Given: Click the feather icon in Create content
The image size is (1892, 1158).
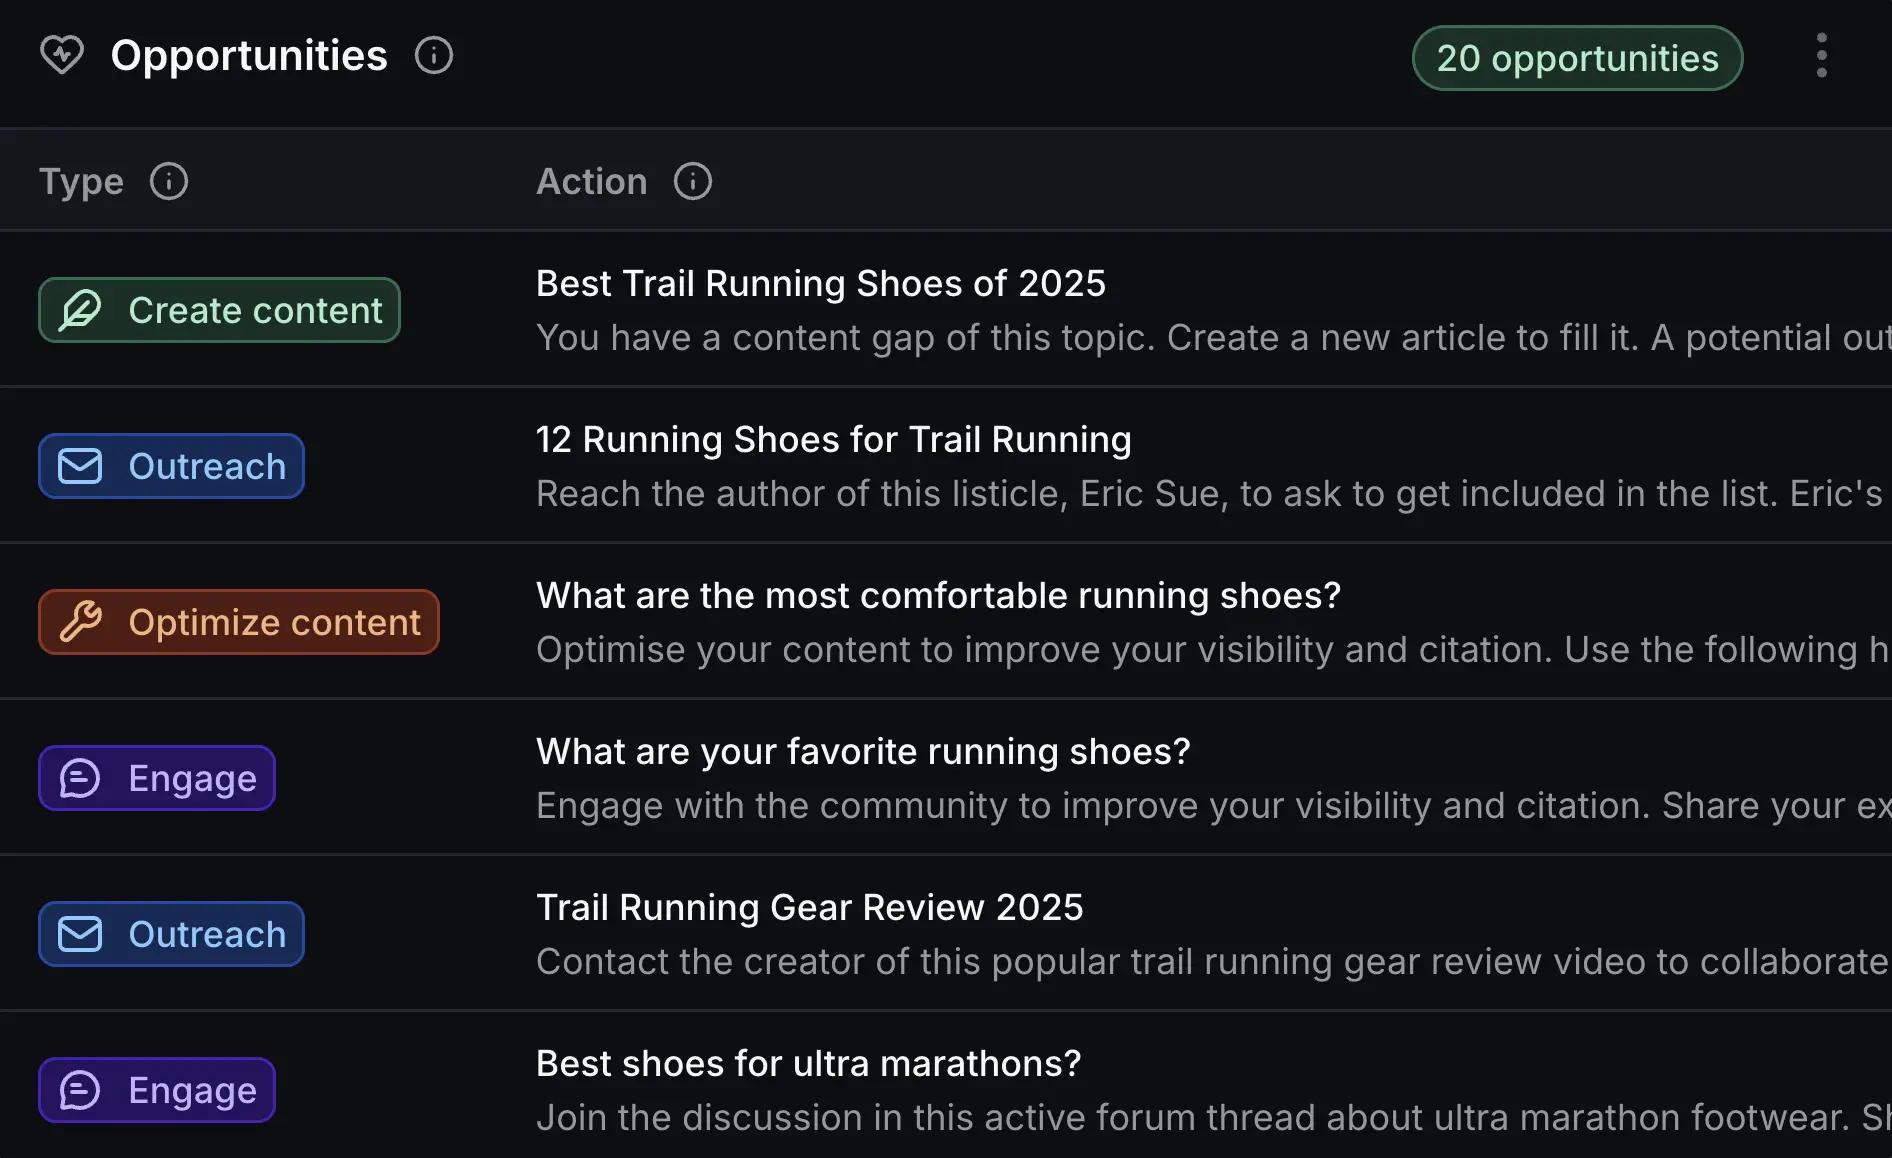Looking at the screenshot, I should tap(80, 310).
